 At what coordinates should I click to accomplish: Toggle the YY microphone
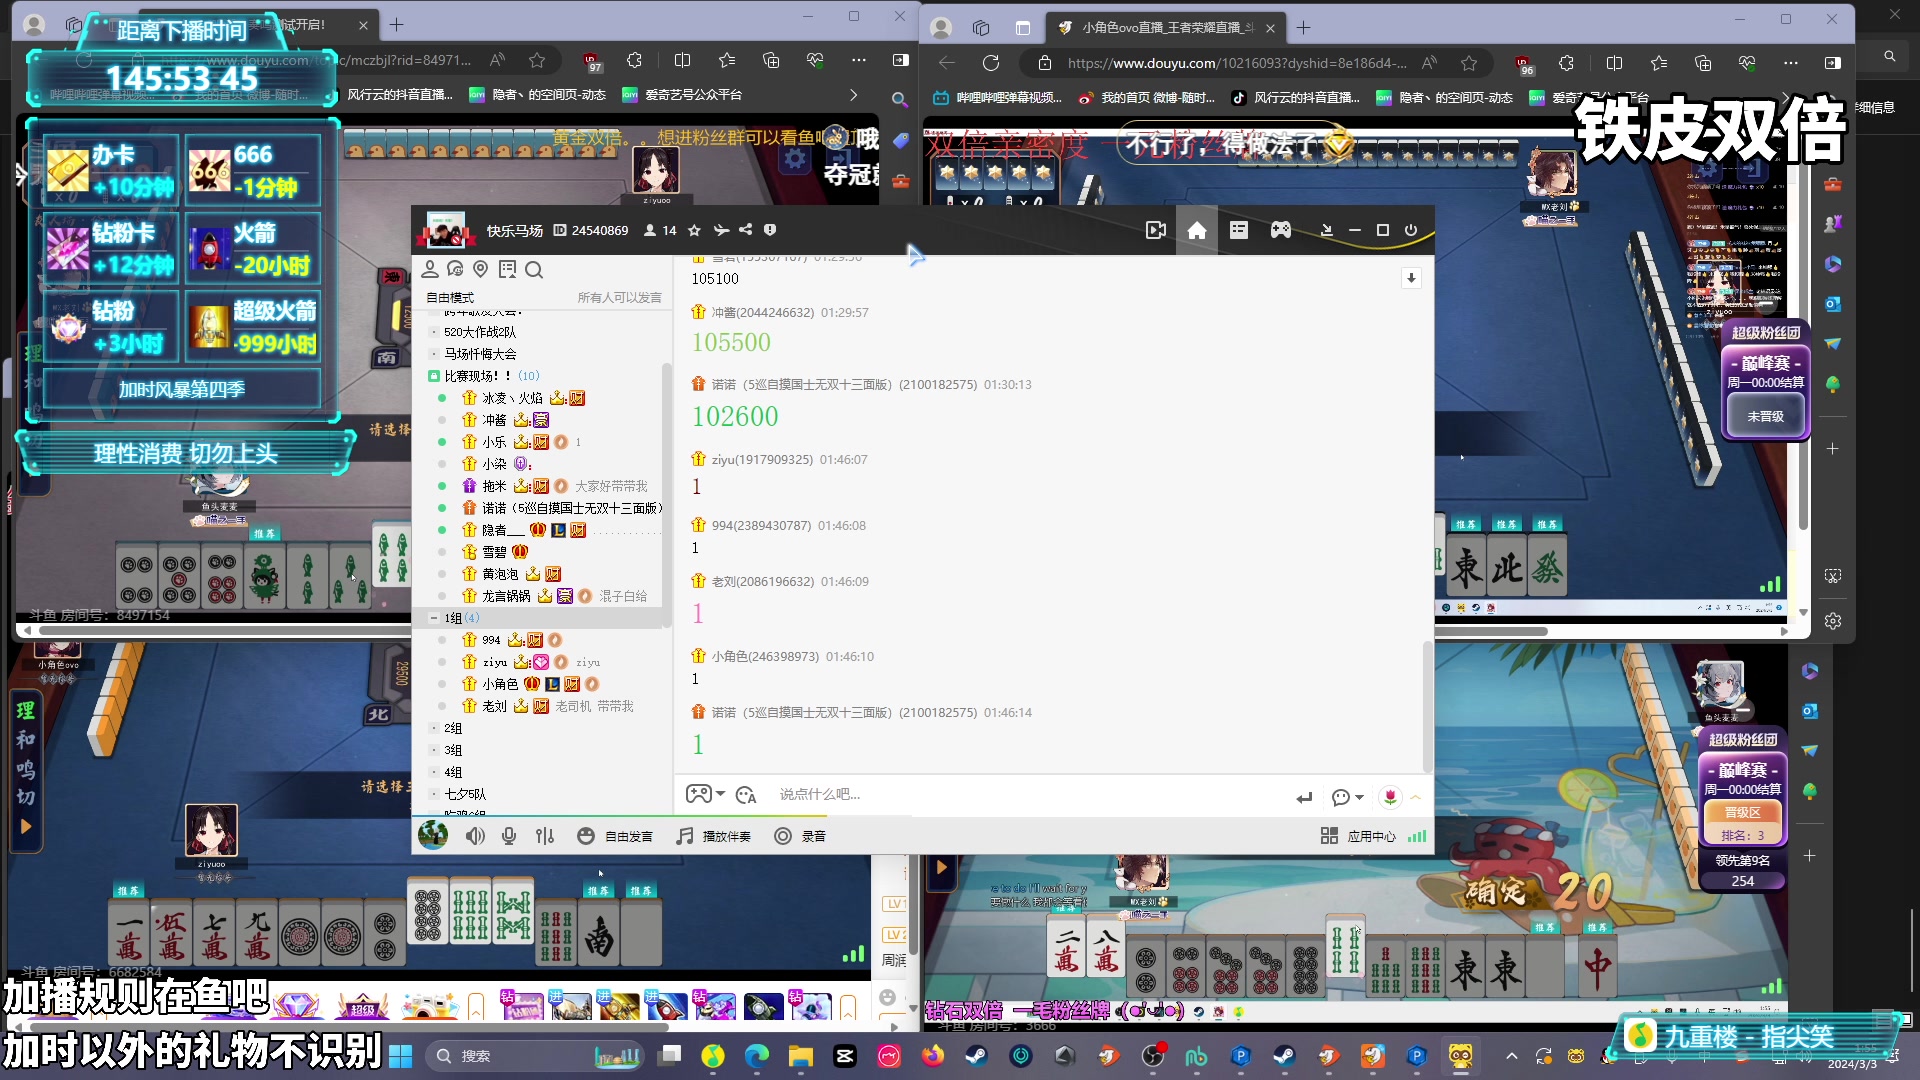tap(509, 836)
